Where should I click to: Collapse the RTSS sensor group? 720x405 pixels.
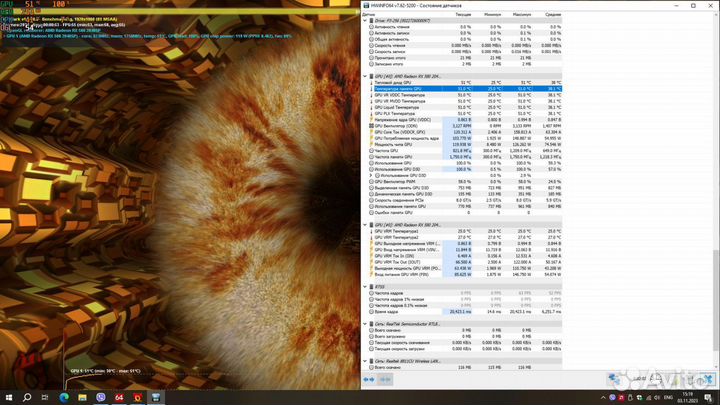coord(365,287)
